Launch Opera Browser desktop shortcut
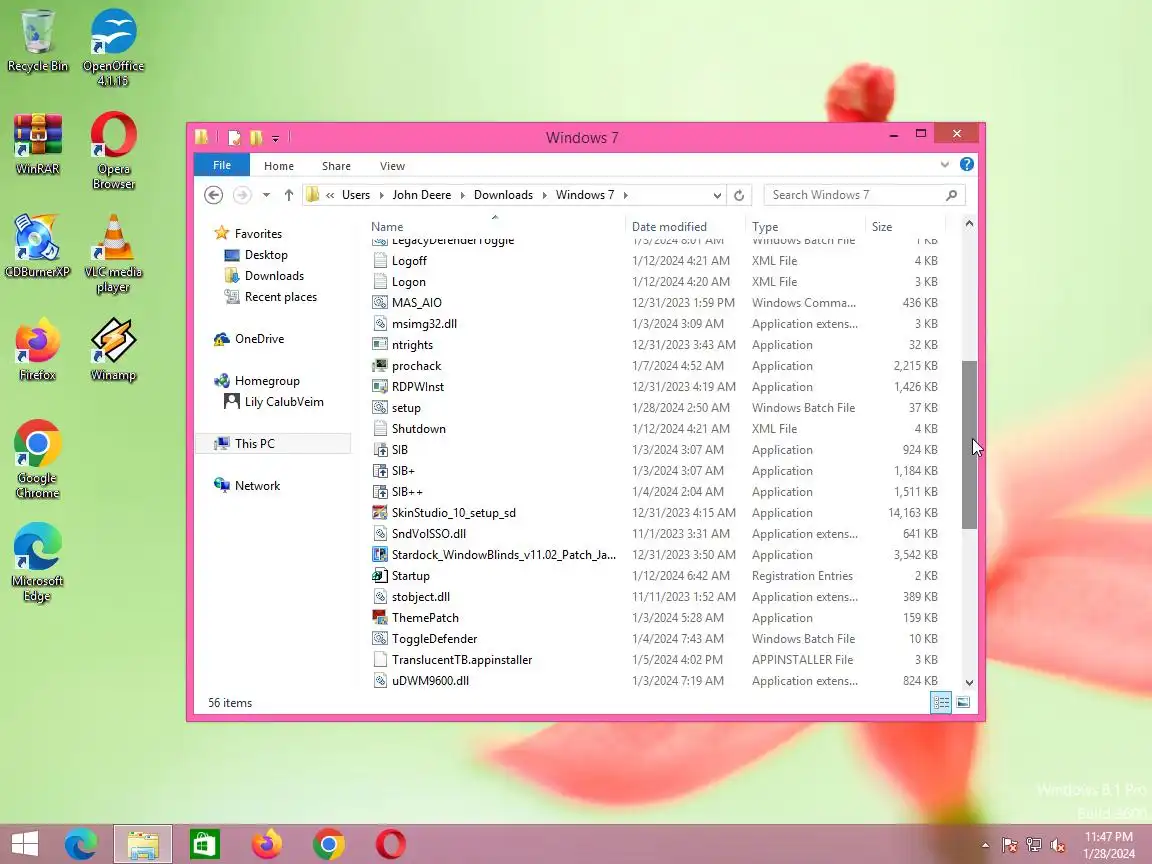This screenshot has height=864, width=1152. (x=113, y=151)
